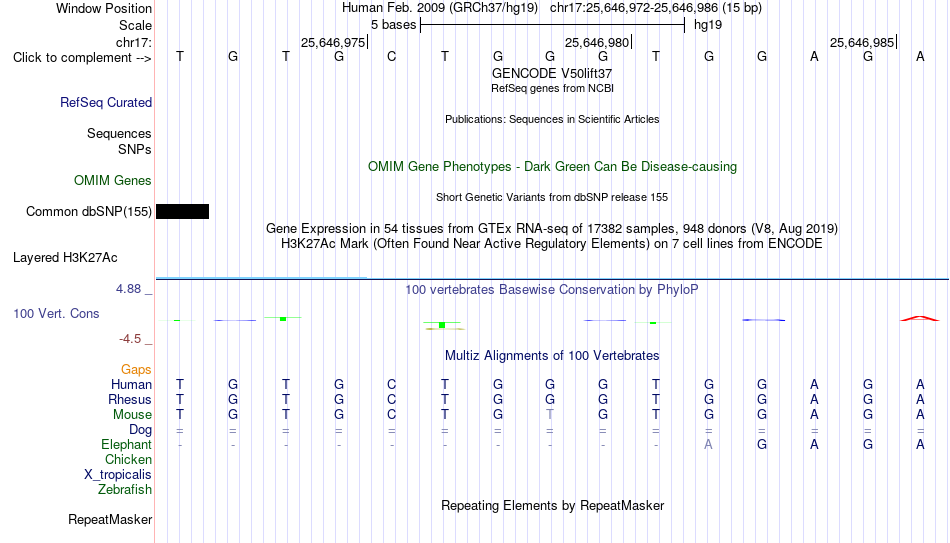Select the Elephant alignment row label
This screenshot has width=950, height=543.
[x=127, y=445]
